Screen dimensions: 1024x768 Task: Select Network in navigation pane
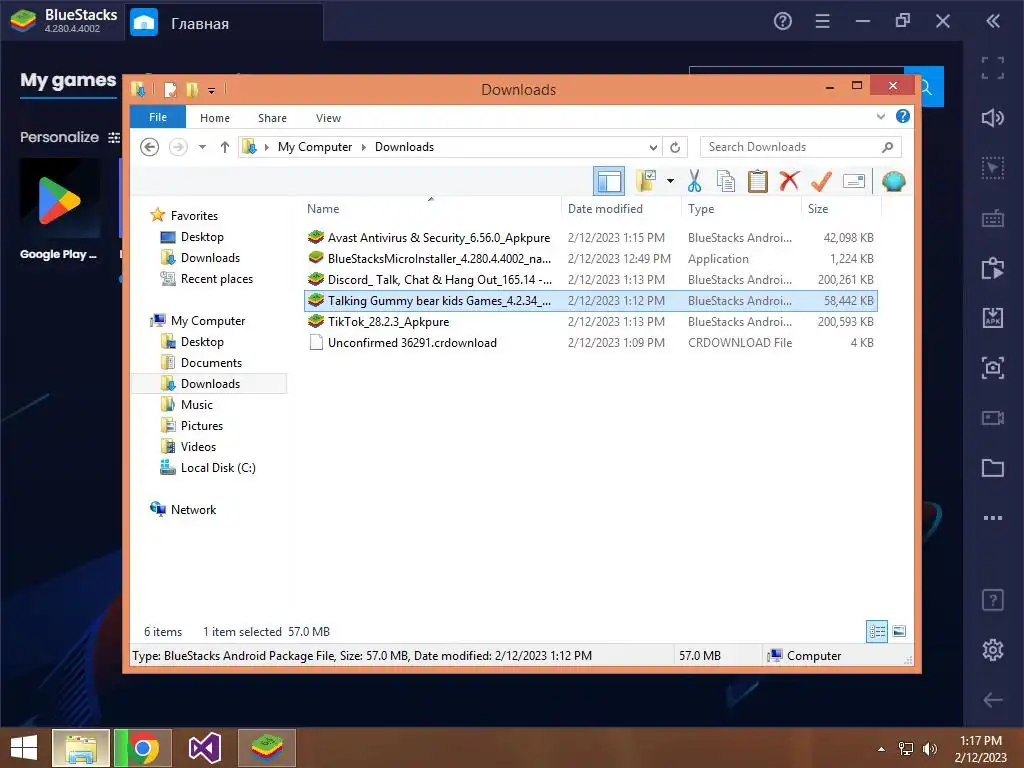[193, 509]
